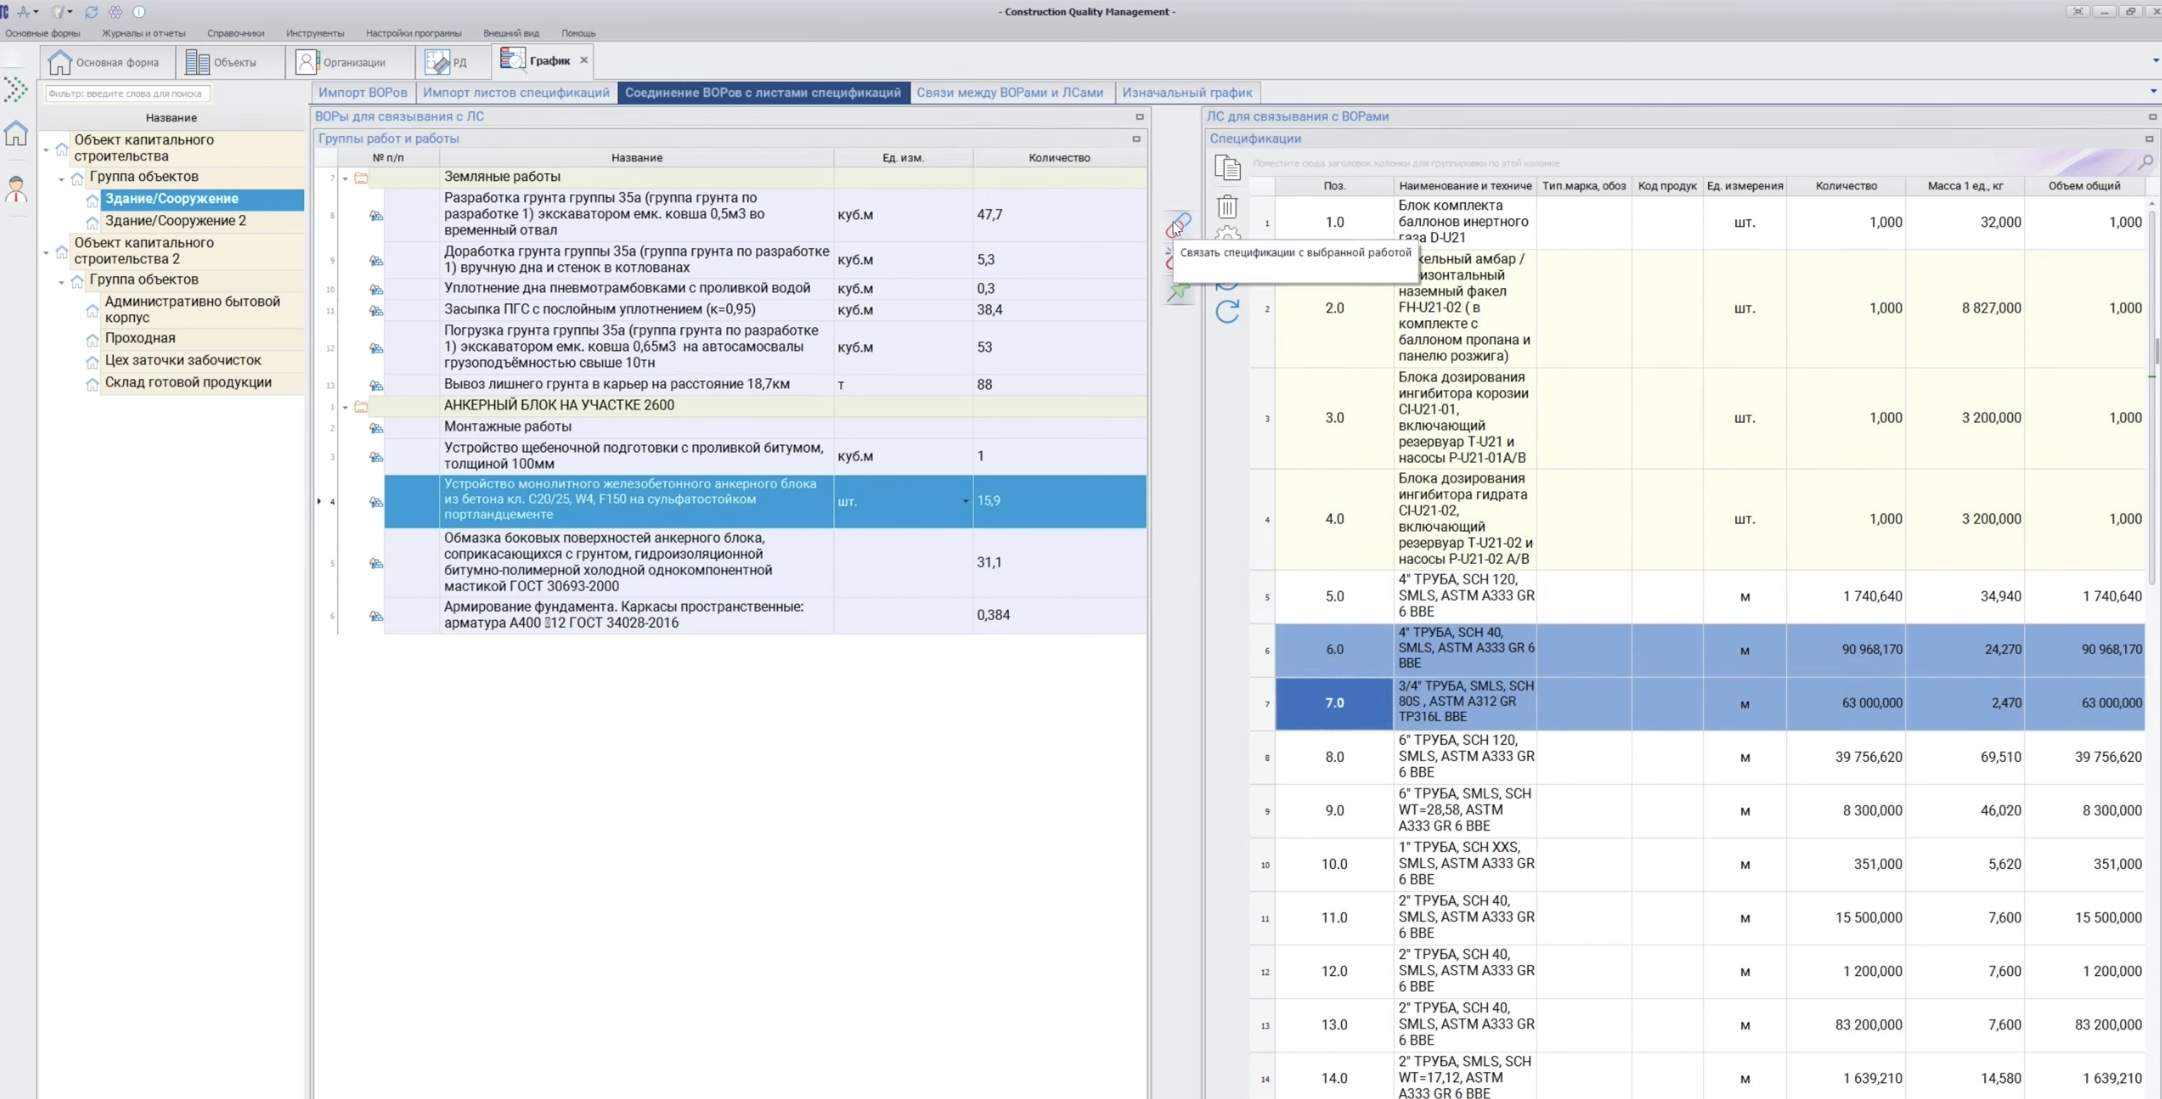Click the filter search input field
Screen dimensions: 2162x1099
[127, 94]
